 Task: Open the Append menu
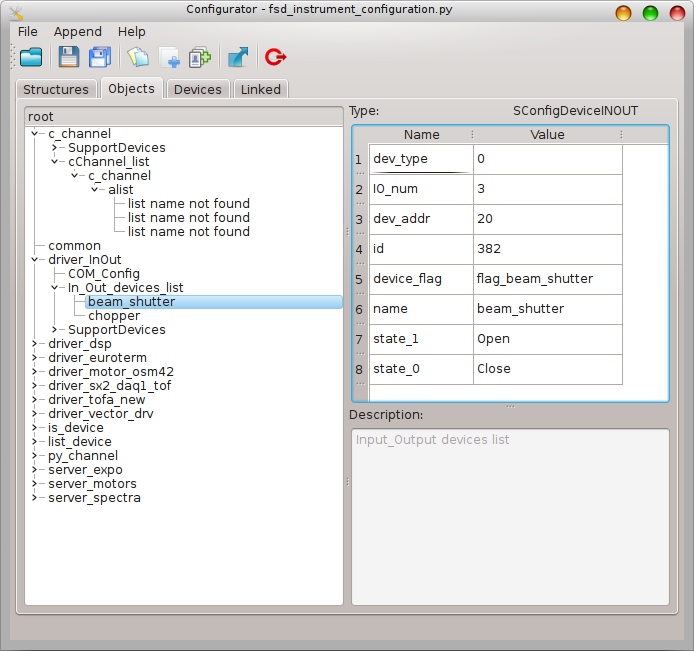click(77, 32)
